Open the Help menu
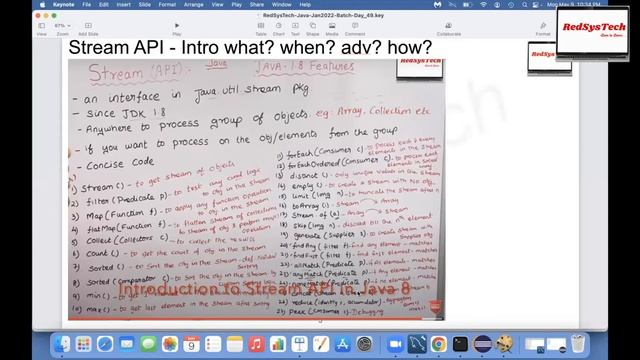 [305, 4]
